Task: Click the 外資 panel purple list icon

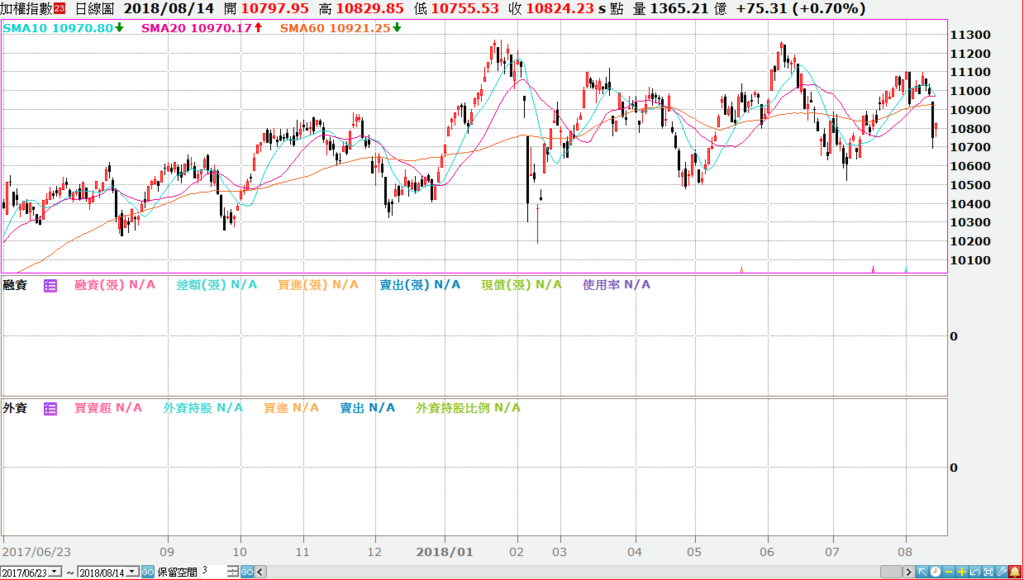Action: pyautogui.click(x=50, y=409)
